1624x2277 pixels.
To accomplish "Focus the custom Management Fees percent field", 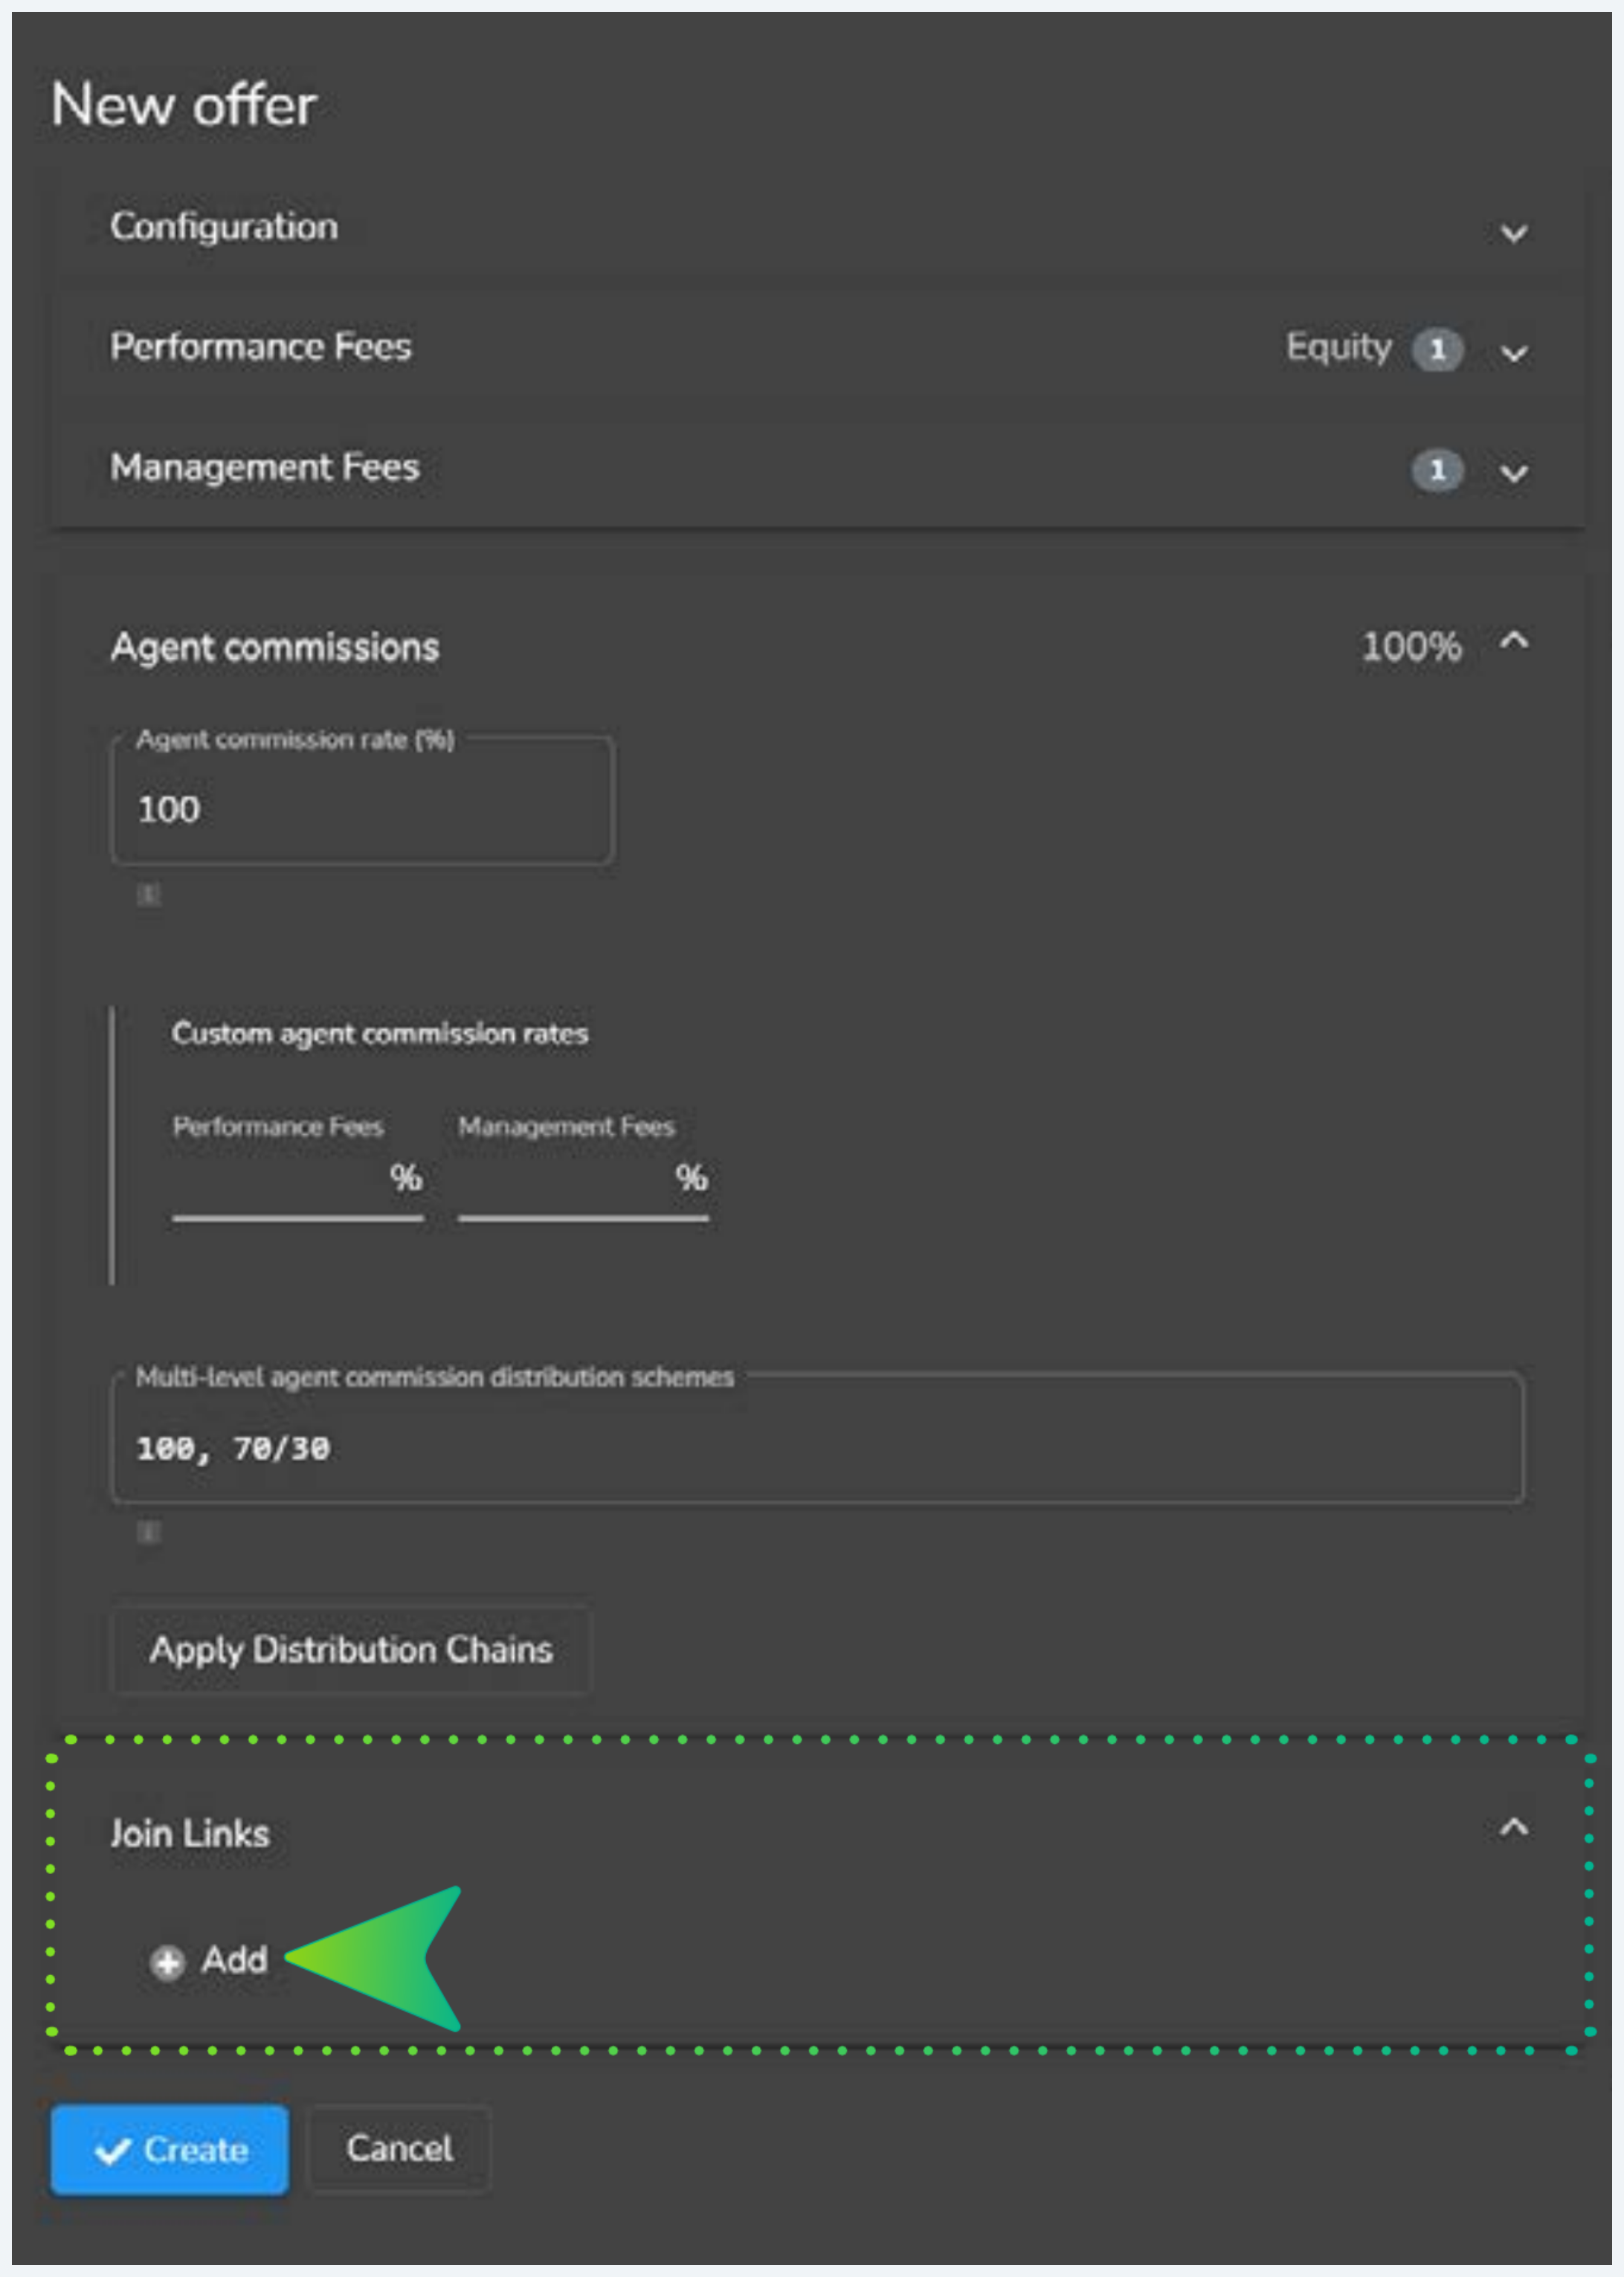I will pos(583,1180).
